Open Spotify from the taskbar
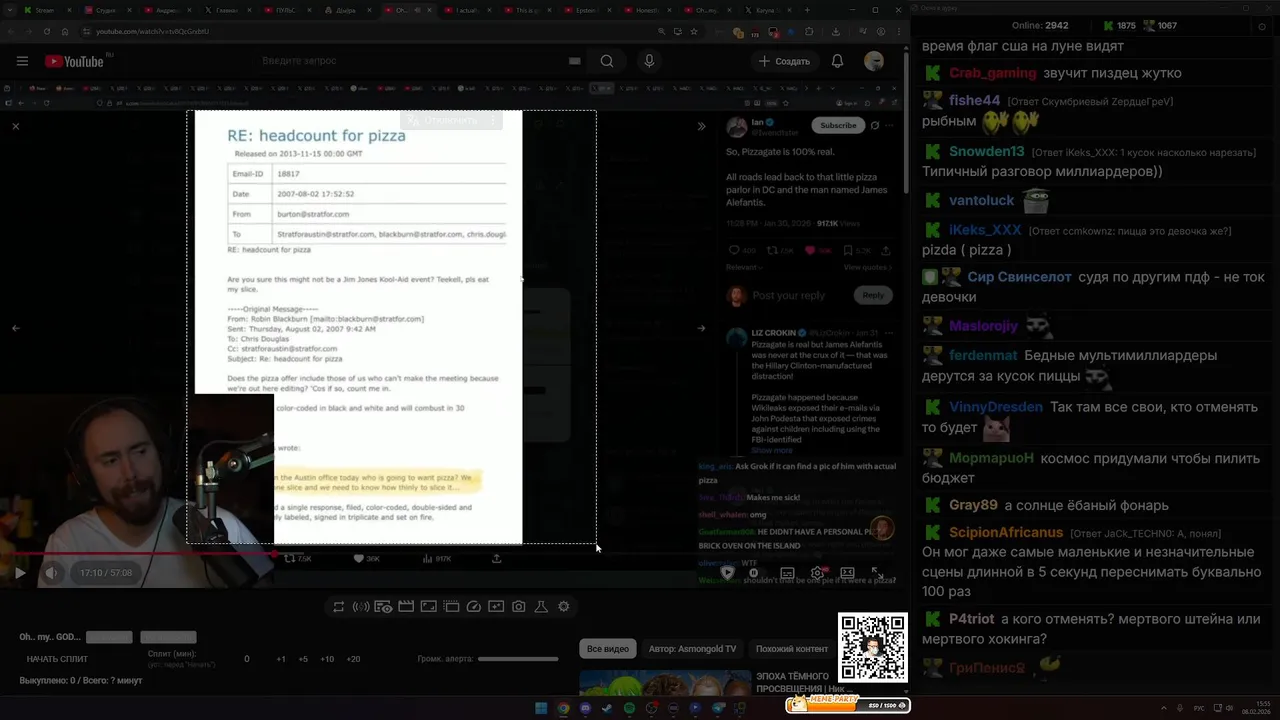The width and height of the screenshot is (1280, 720). [629, 708]
